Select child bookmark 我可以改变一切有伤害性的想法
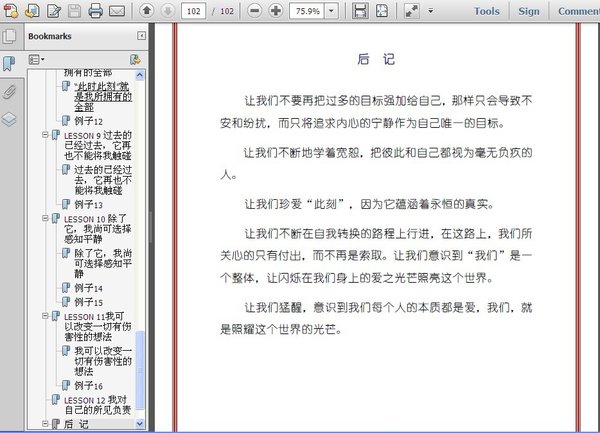Screen dimensions: 600x433 (x=103, y=361)
